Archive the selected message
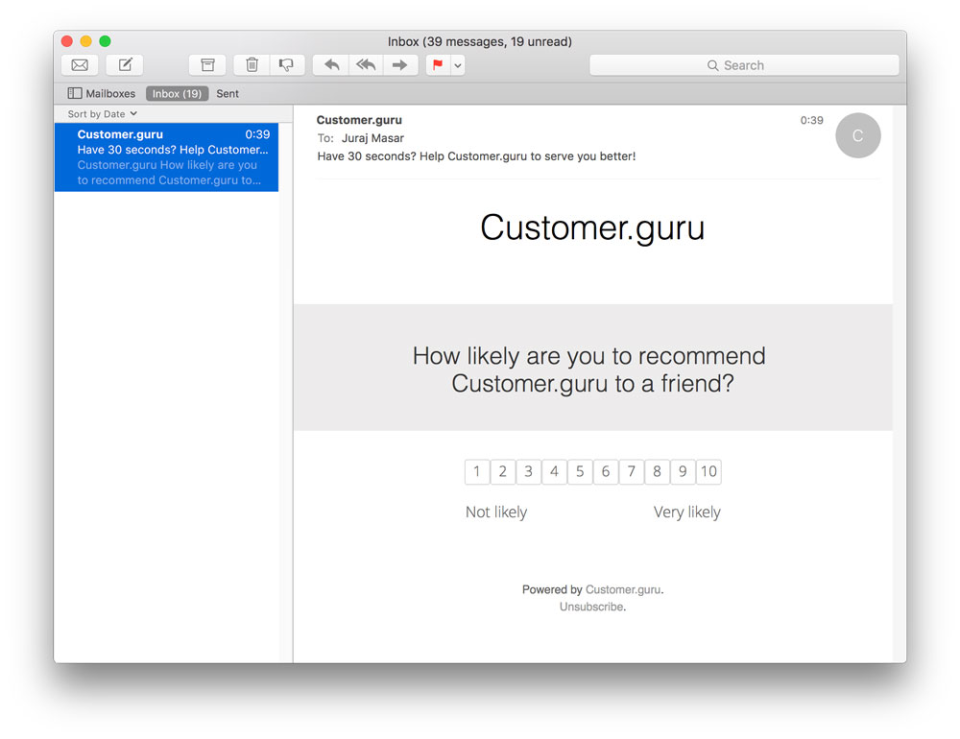Screen dimensions: 960x739 click(x=207, y=64)
